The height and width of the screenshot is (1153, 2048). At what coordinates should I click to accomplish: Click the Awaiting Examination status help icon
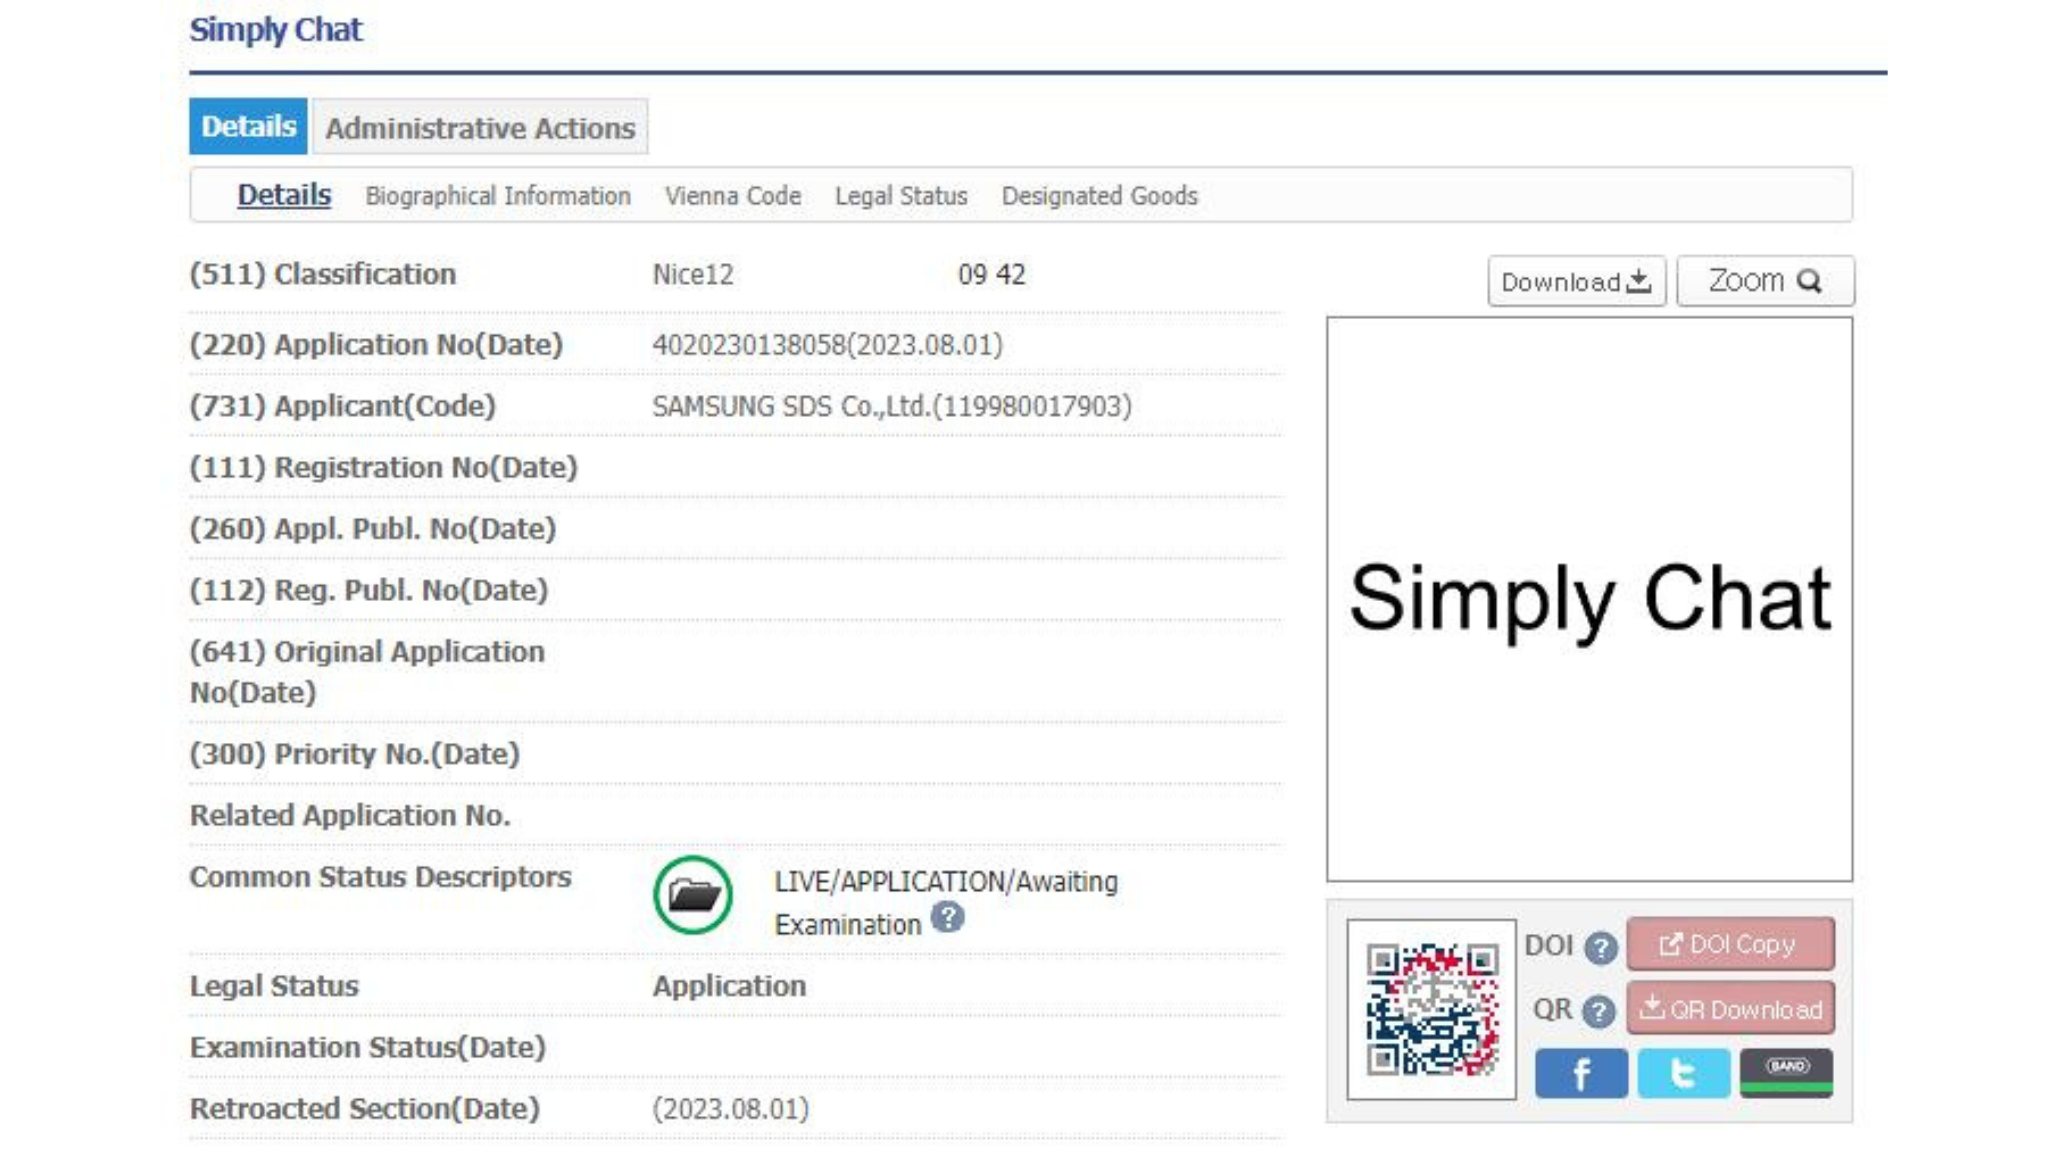click(x=947, y=917)
